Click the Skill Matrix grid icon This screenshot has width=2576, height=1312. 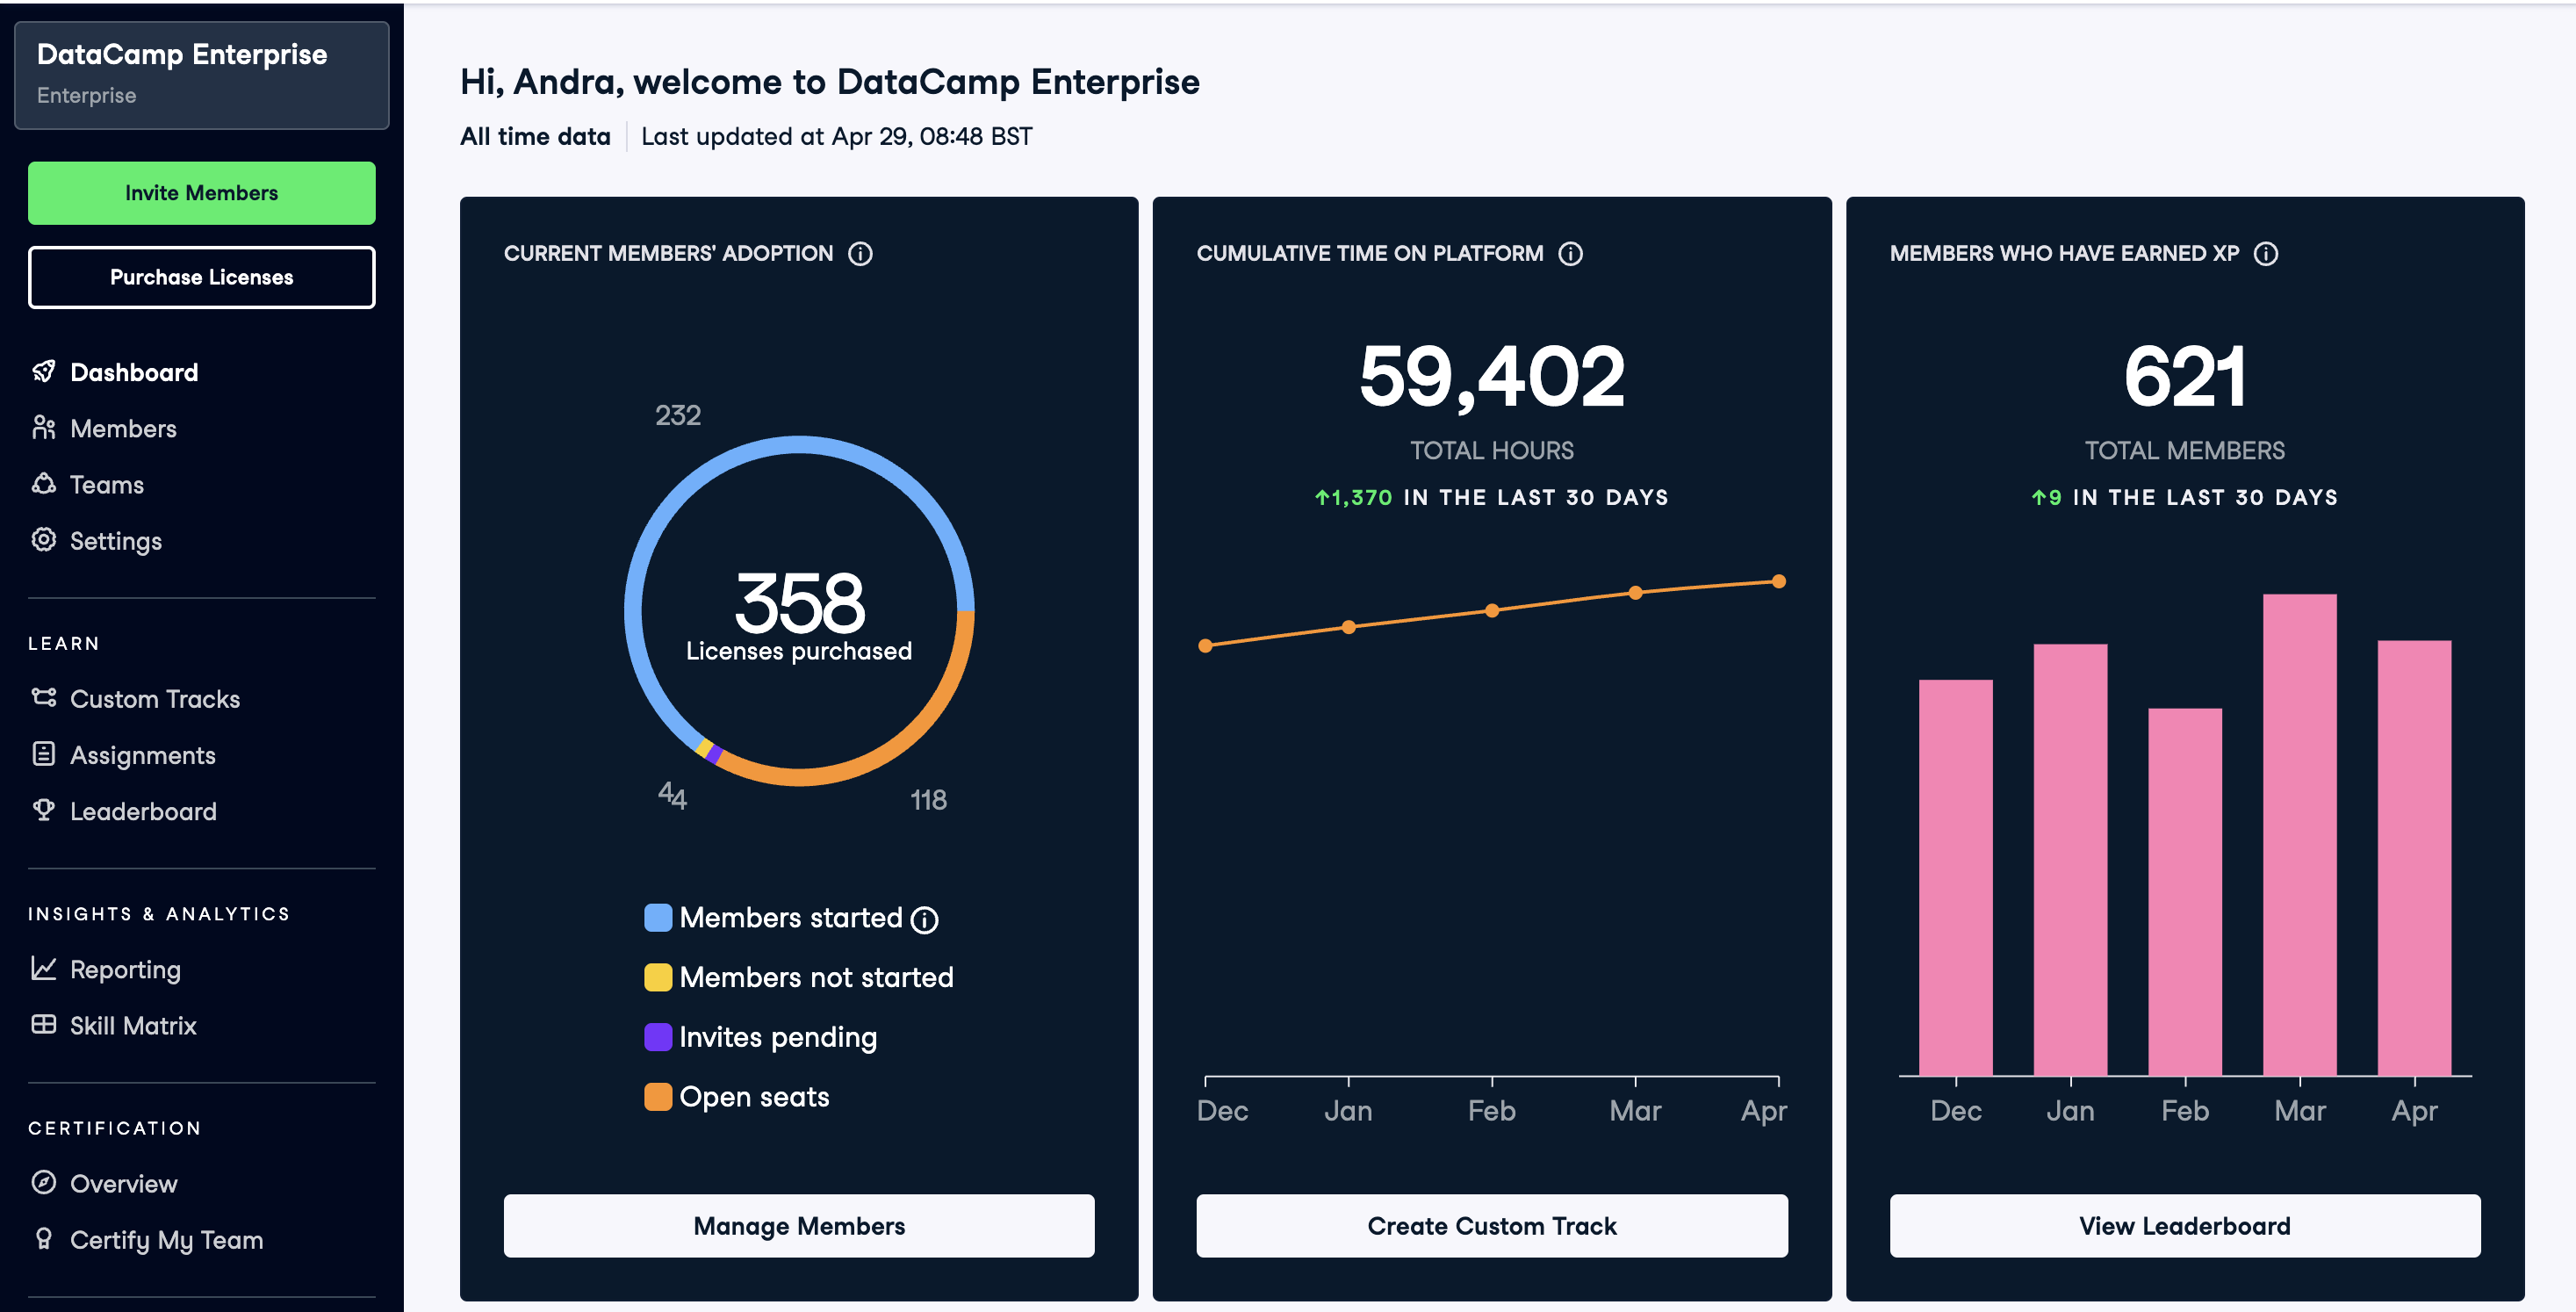pos(43,1025)
